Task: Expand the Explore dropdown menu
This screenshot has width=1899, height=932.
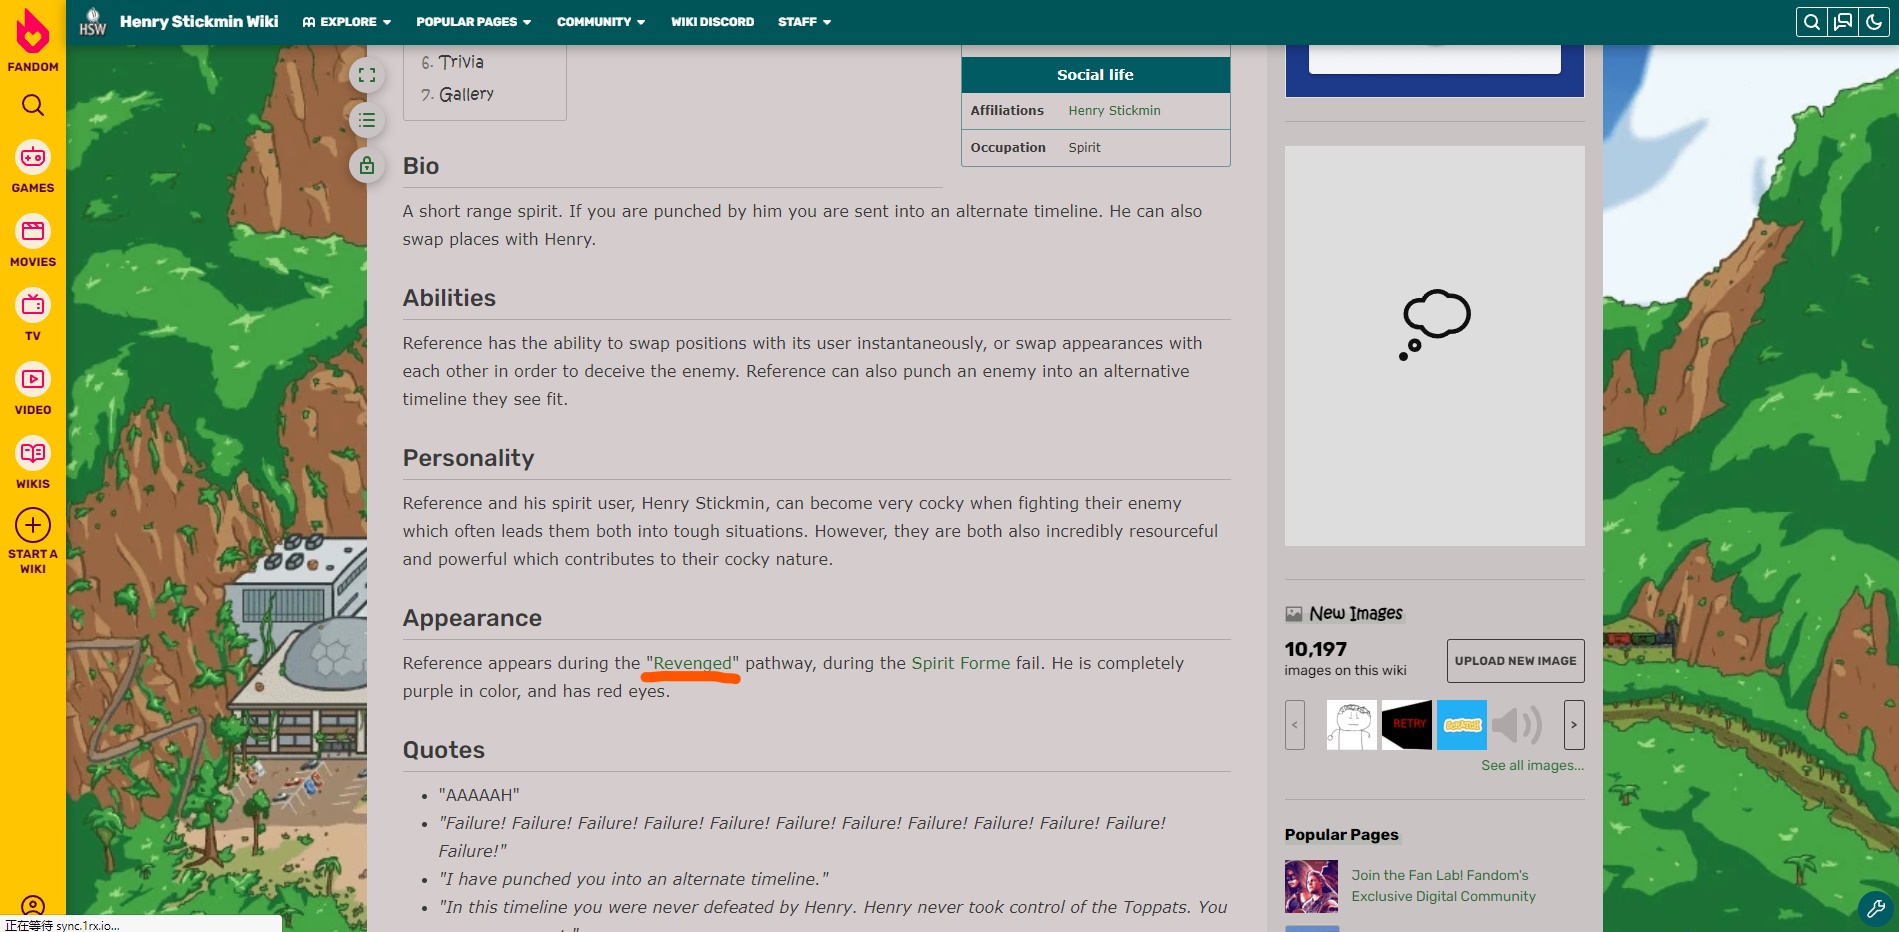Action: (x=347, y=22)
